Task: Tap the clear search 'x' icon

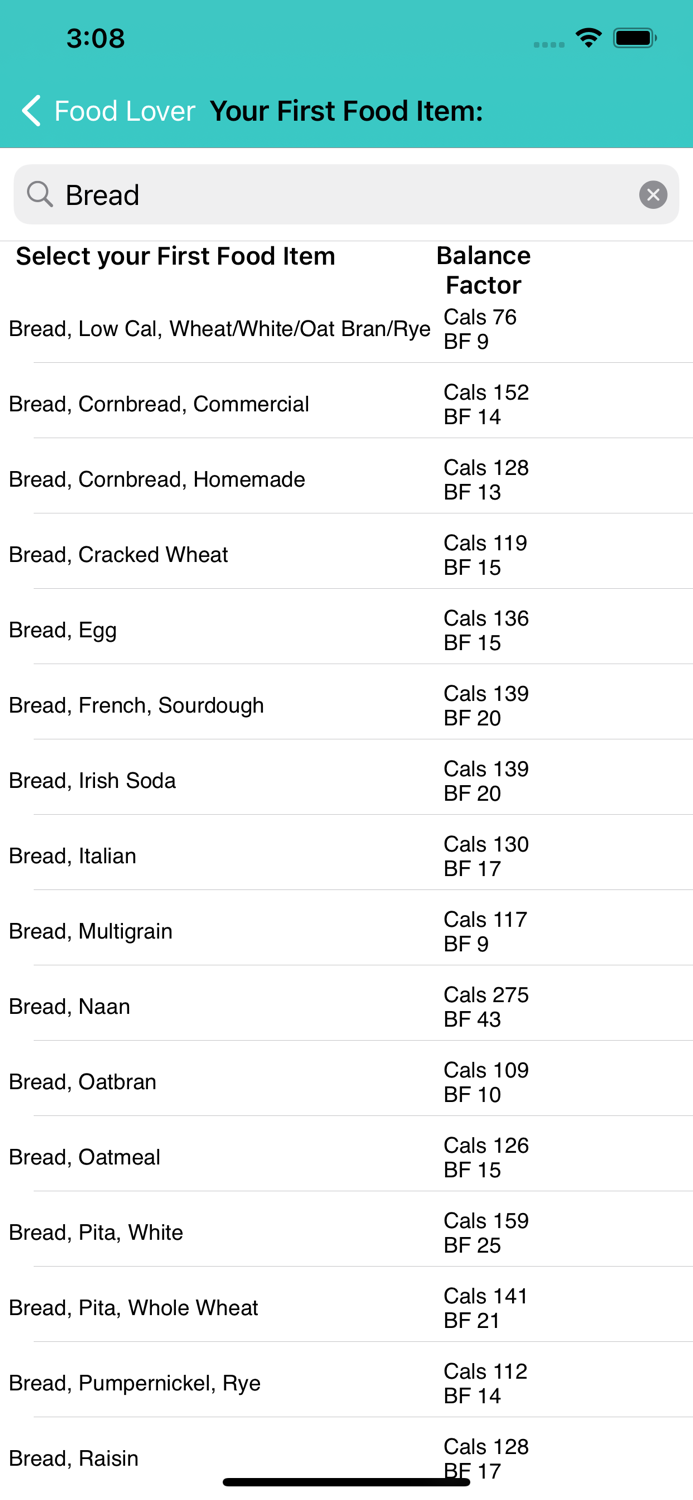Action: [x=652, y=194]
